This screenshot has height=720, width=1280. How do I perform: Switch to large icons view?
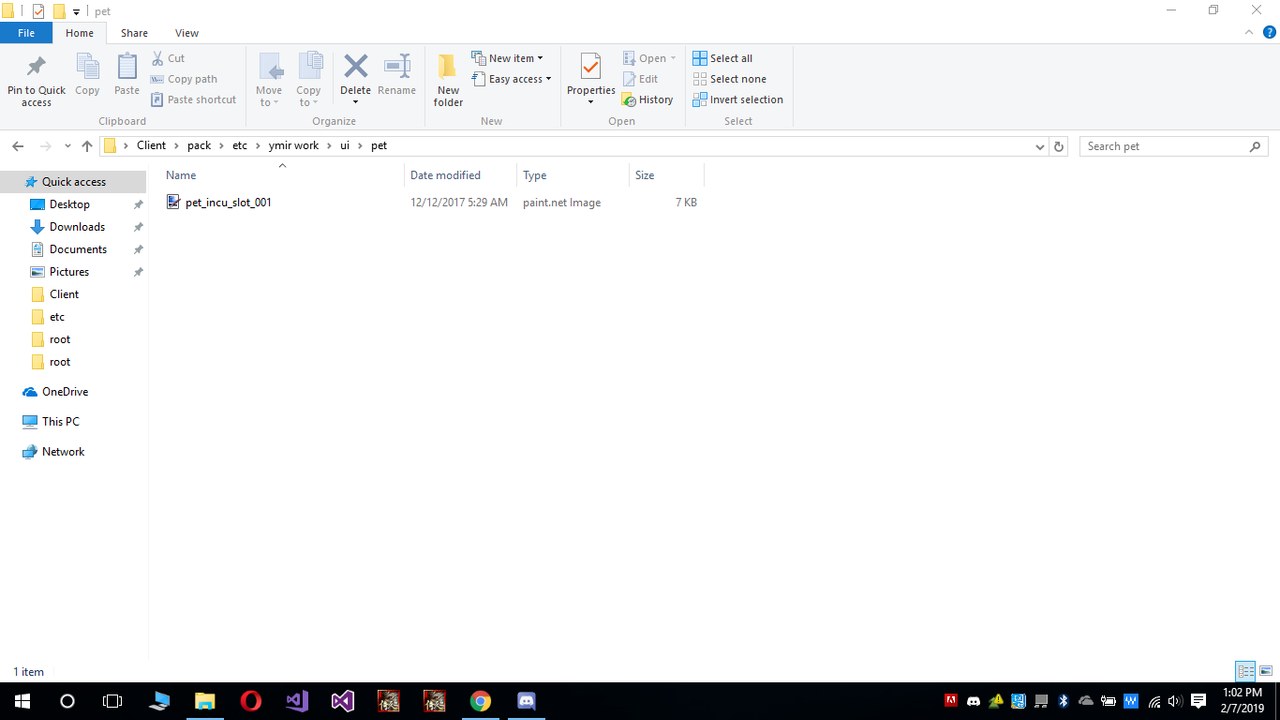(x=1266, y=671)
